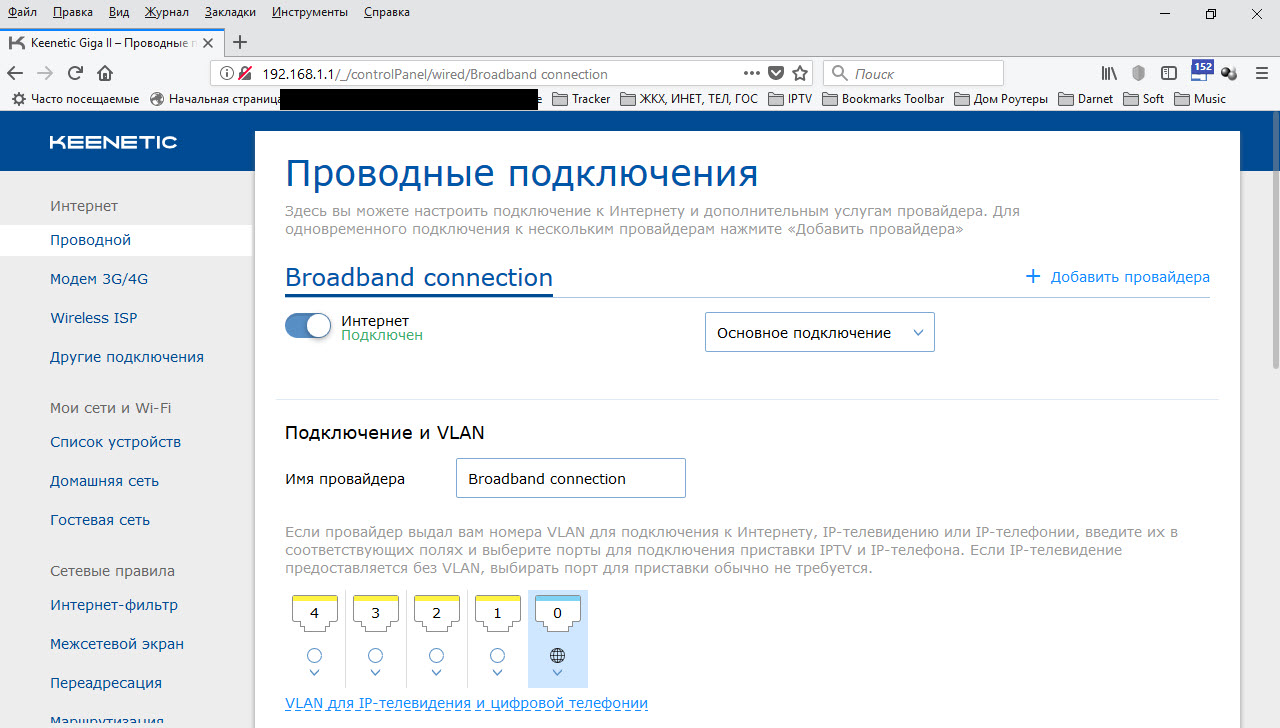Open extension icon with 152 badge

pyautogui.click(x=1200, y=70)
